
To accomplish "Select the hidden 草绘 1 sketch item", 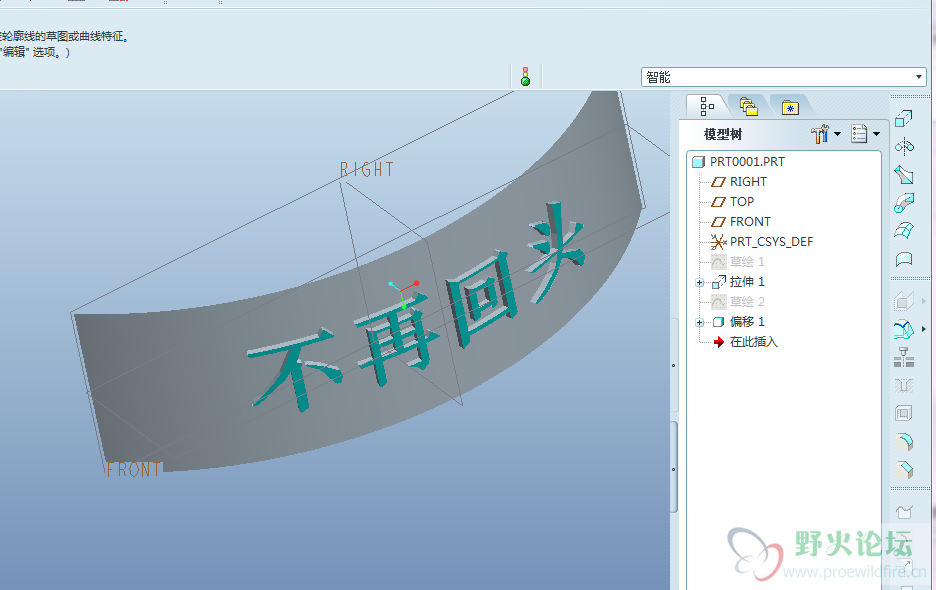I will (747, 262).
